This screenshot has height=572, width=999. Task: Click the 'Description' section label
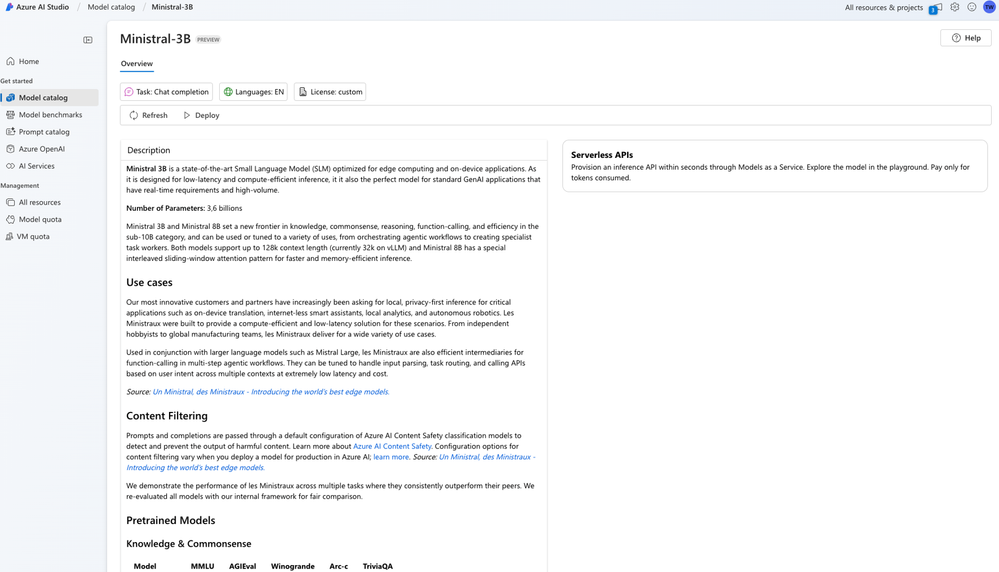click(148, 150)
